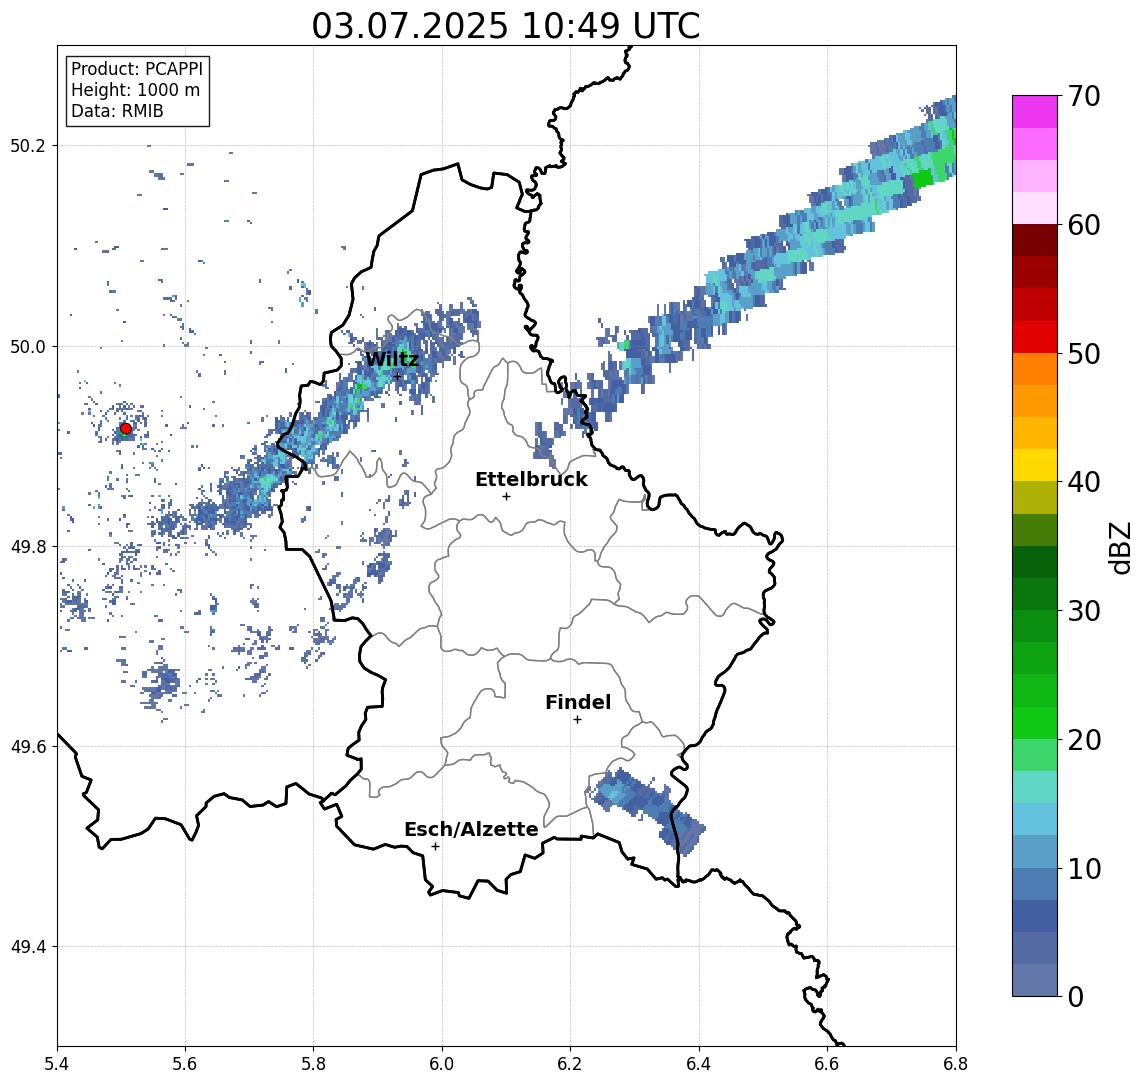1145x1084 pixels.
Task: Click the bright green echo near the top-right map corner
Action: [924, 178]
